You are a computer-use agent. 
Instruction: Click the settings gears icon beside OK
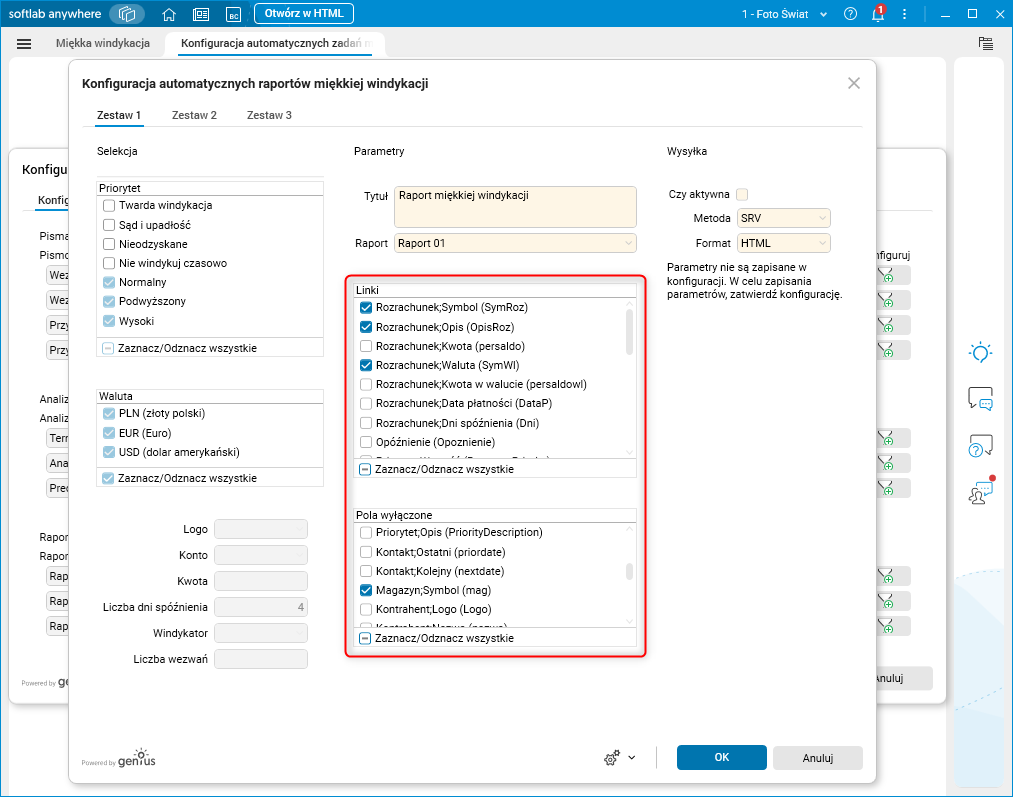612,758
